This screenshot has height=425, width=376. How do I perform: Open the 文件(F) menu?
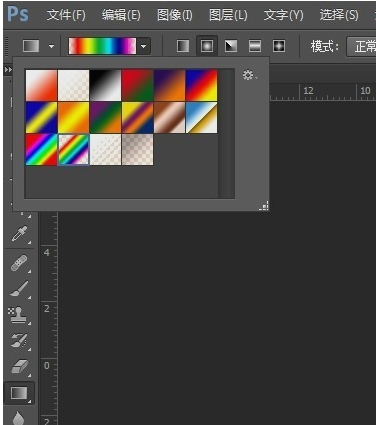(66, 15)
